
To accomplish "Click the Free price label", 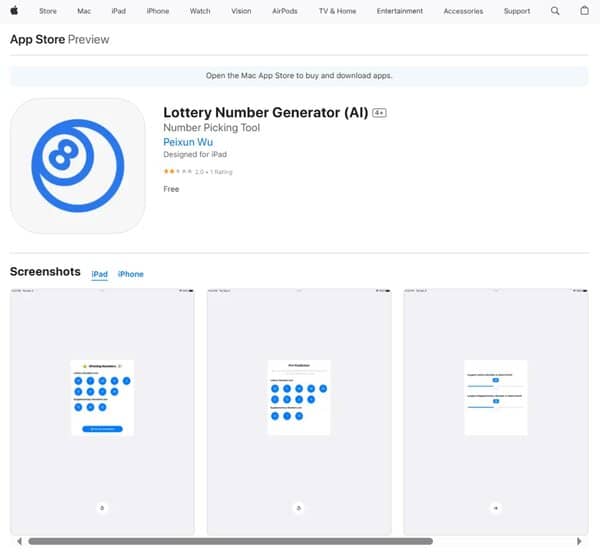I will [171, 189].
